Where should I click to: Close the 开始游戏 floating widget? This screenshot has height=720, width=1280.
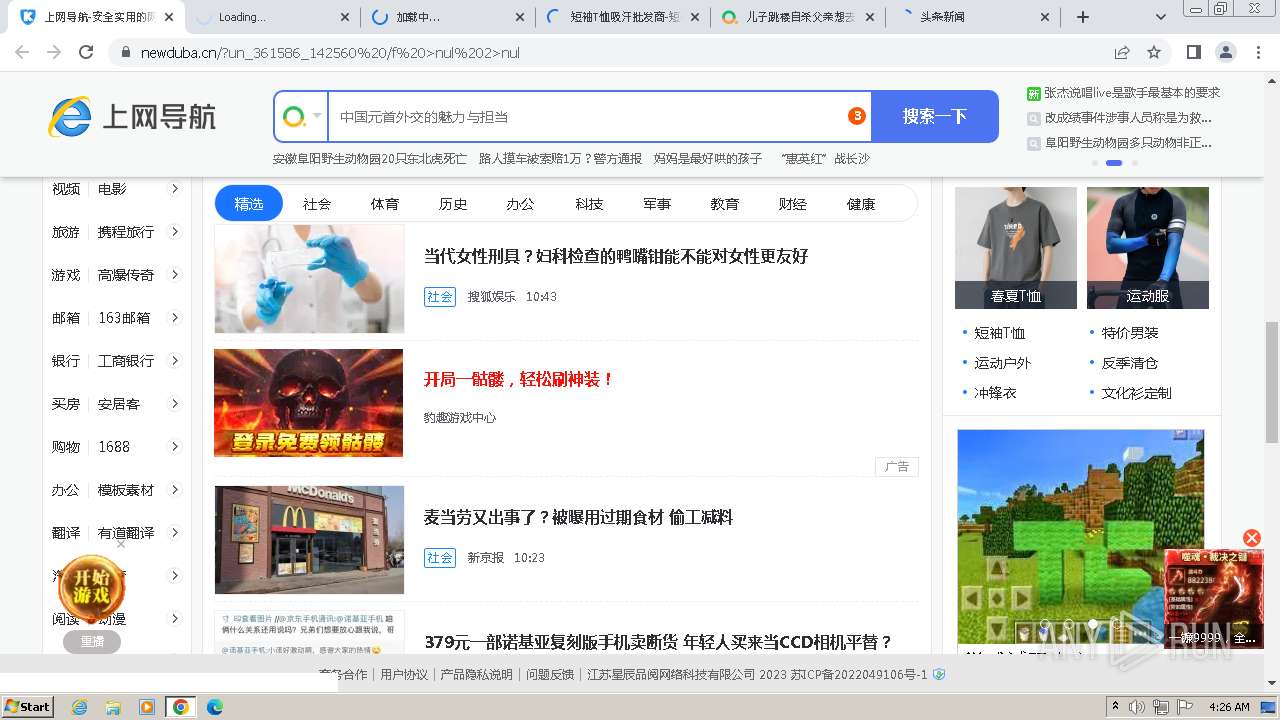click(x=121, y=544)
